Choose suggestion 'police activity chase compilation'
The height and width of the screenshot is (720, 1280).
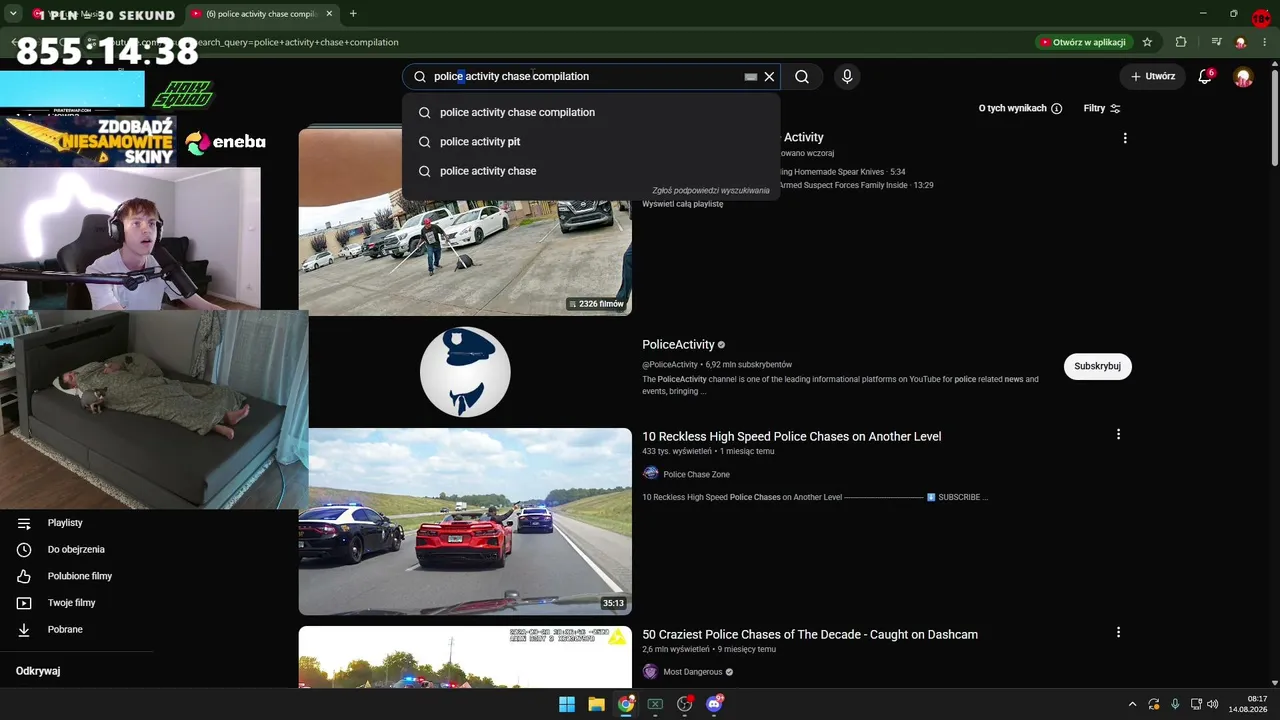[591, 112]
